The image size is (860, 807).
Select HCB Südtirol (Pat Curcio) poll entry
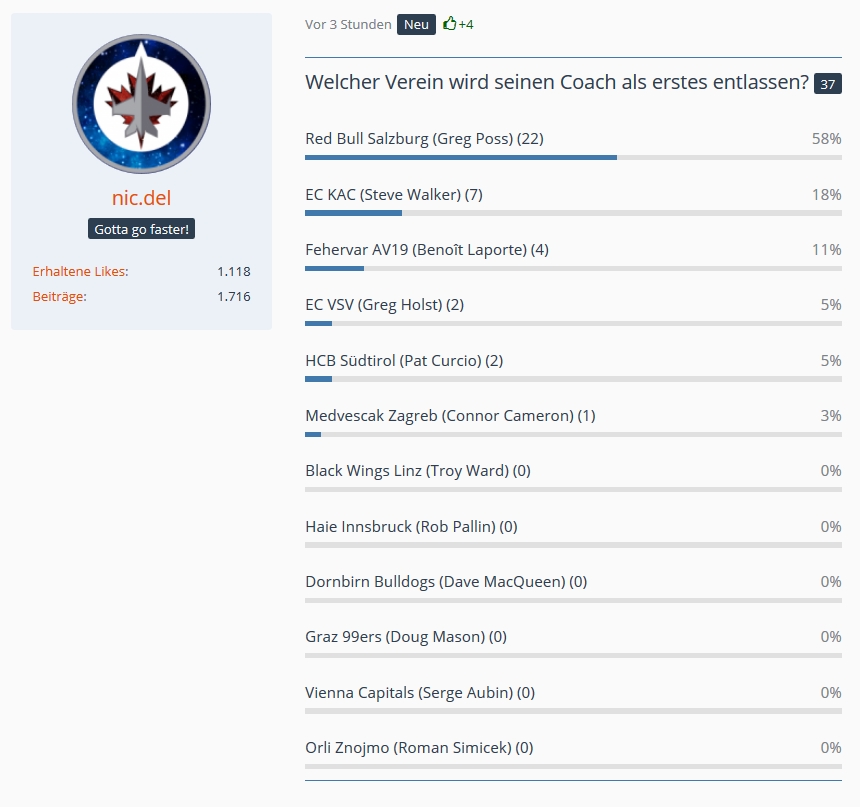click(398, 360)
